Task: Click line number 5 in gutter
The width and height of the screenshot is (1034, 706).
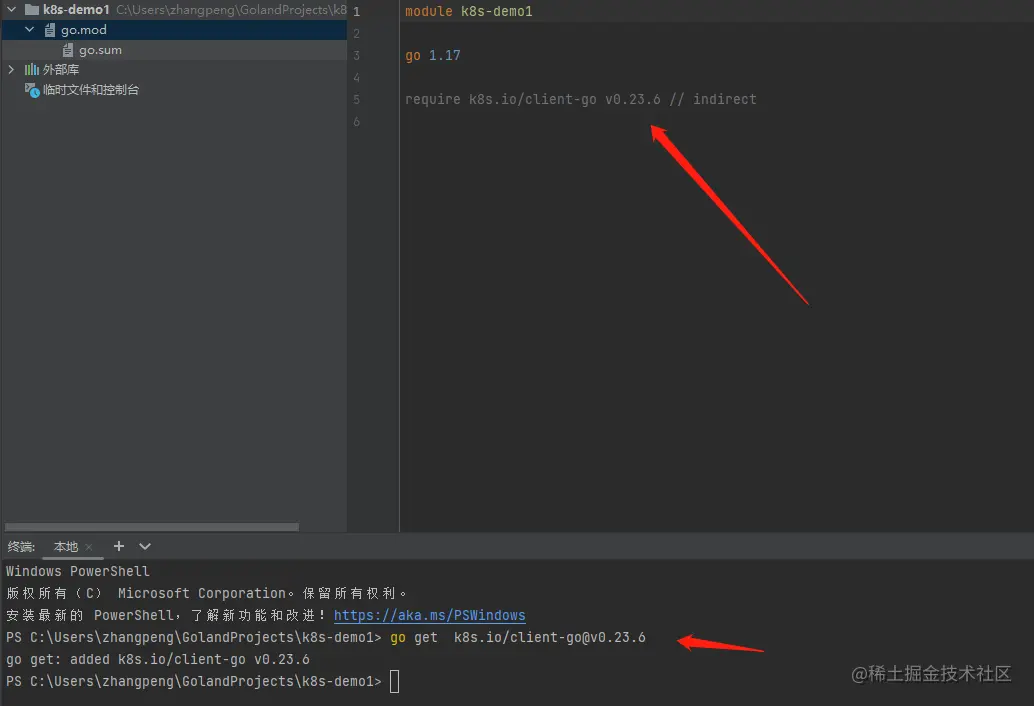Action: (x=356, y=100)
